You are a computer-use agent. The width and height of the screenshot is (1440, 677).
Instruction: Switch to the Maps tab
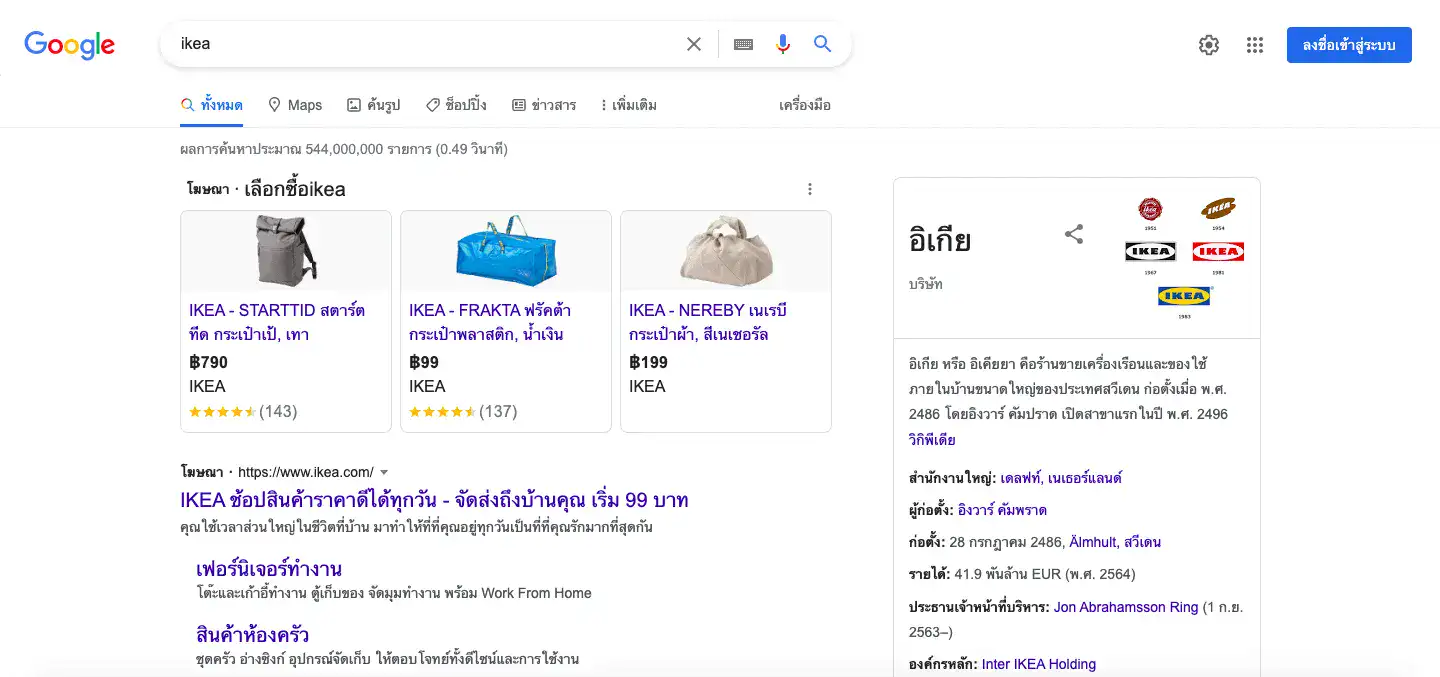click(x=295, y=104)
